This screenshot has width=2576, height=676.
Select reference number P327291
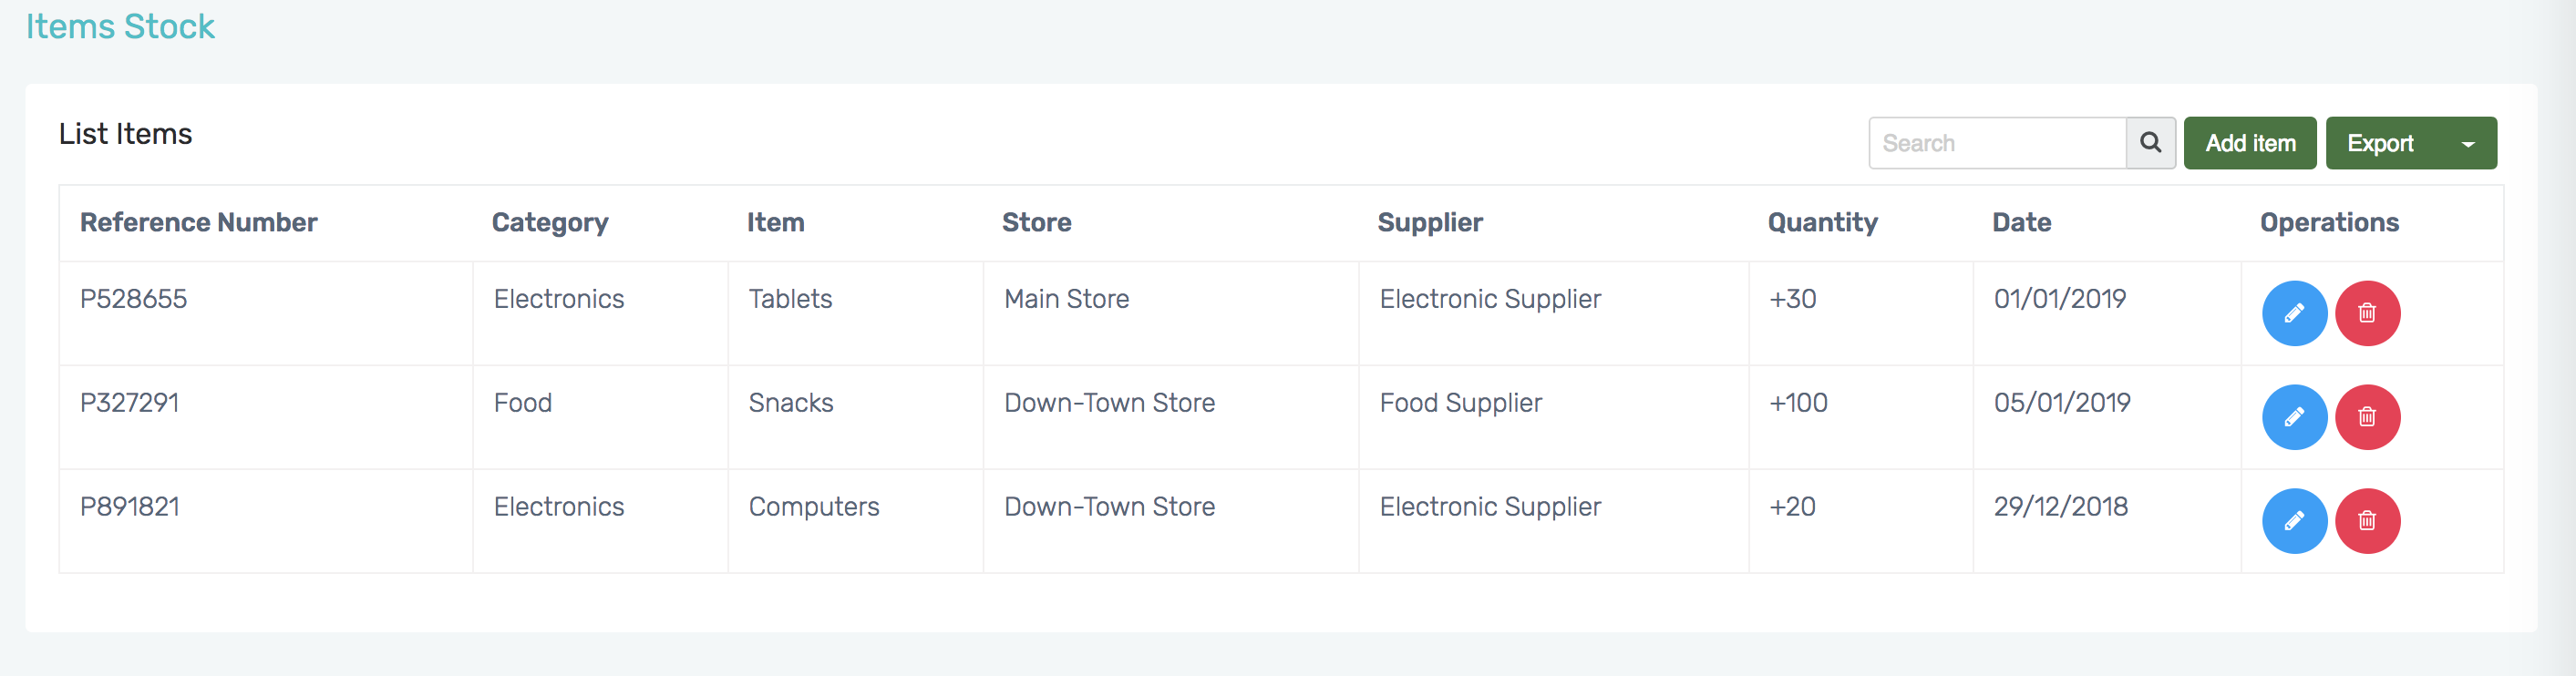pyautogui.click(x=130, y=403)
